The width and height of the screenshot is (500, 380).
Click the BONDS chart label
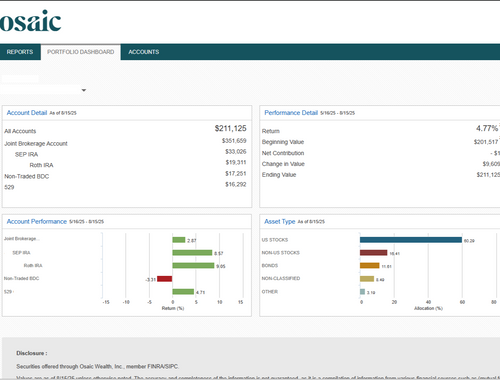[270, 265]
